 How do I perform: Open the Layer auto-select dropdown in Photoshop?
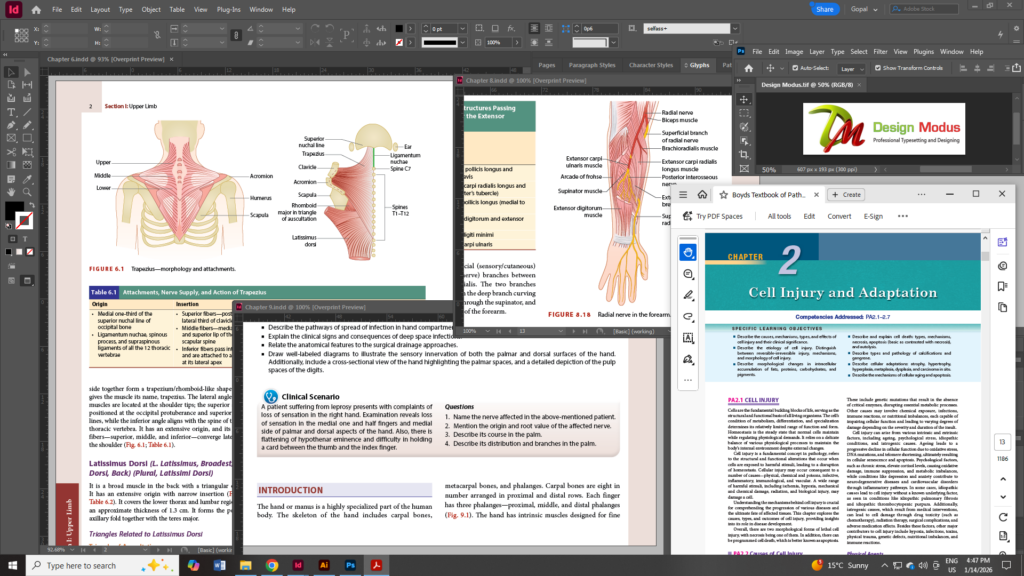[x=852, y=69]
